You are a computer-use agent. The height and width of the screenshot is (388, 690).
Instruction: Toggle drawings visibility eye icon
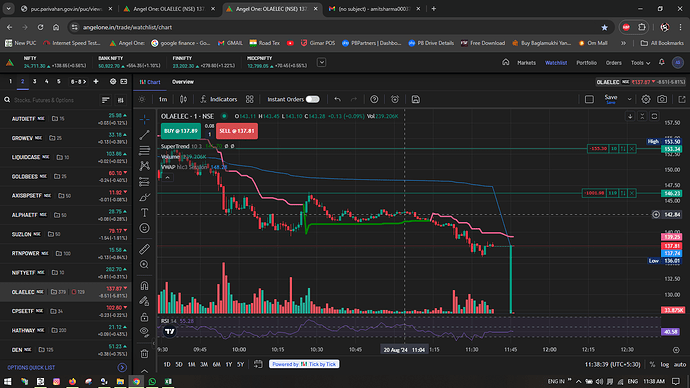(x=144, y=332)
